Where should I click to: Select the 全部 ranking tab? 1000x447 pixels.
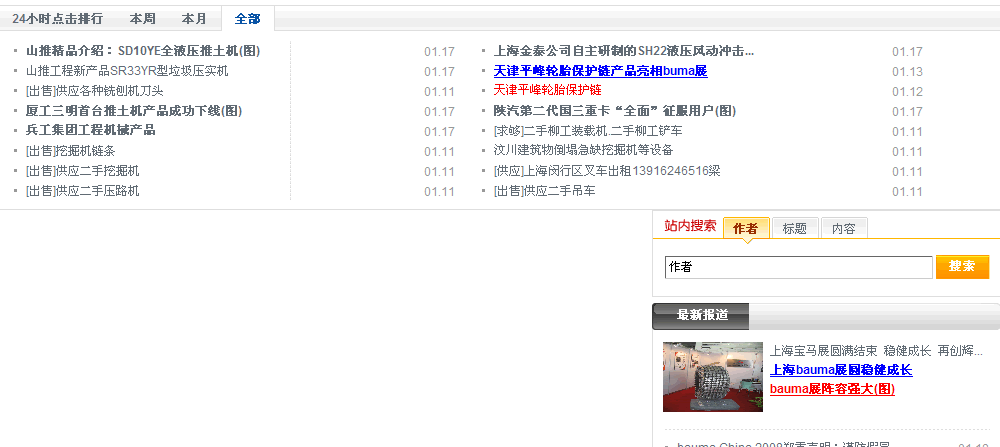pyautogui.click(x=247, y=18)
